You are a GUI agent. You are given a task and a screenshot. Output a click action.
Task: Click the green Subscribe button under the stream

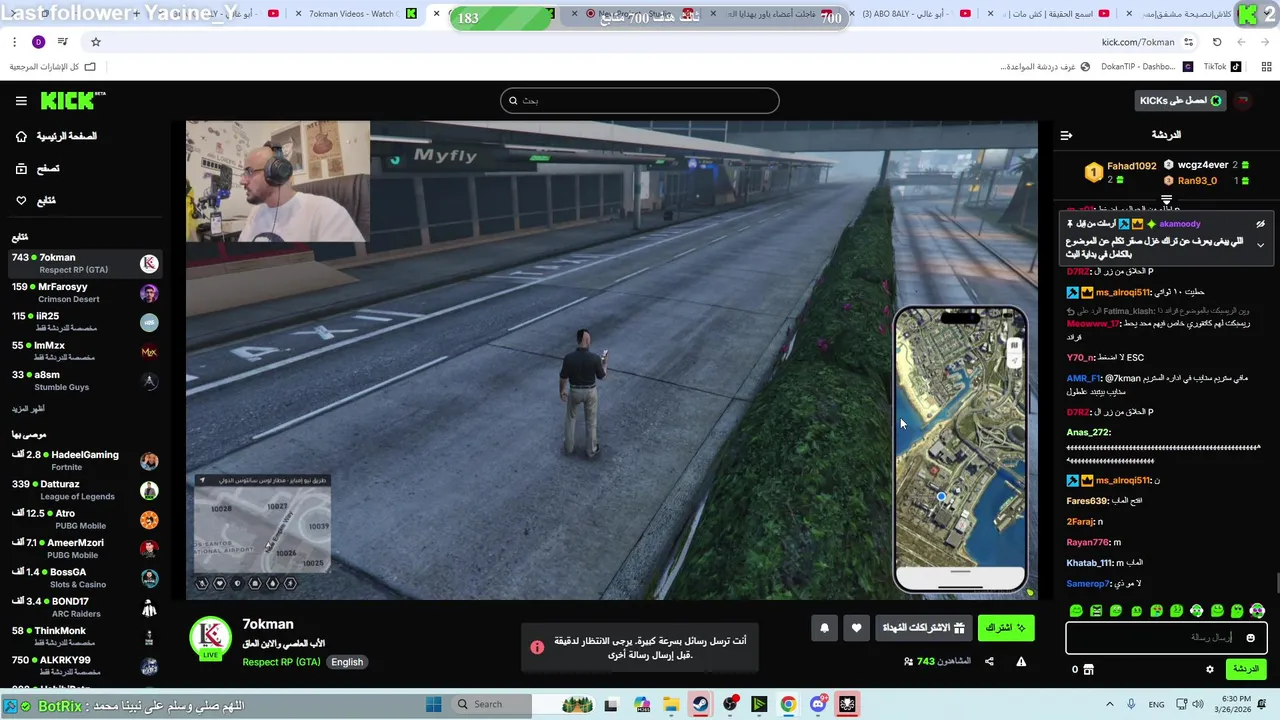pos(1006,628)
